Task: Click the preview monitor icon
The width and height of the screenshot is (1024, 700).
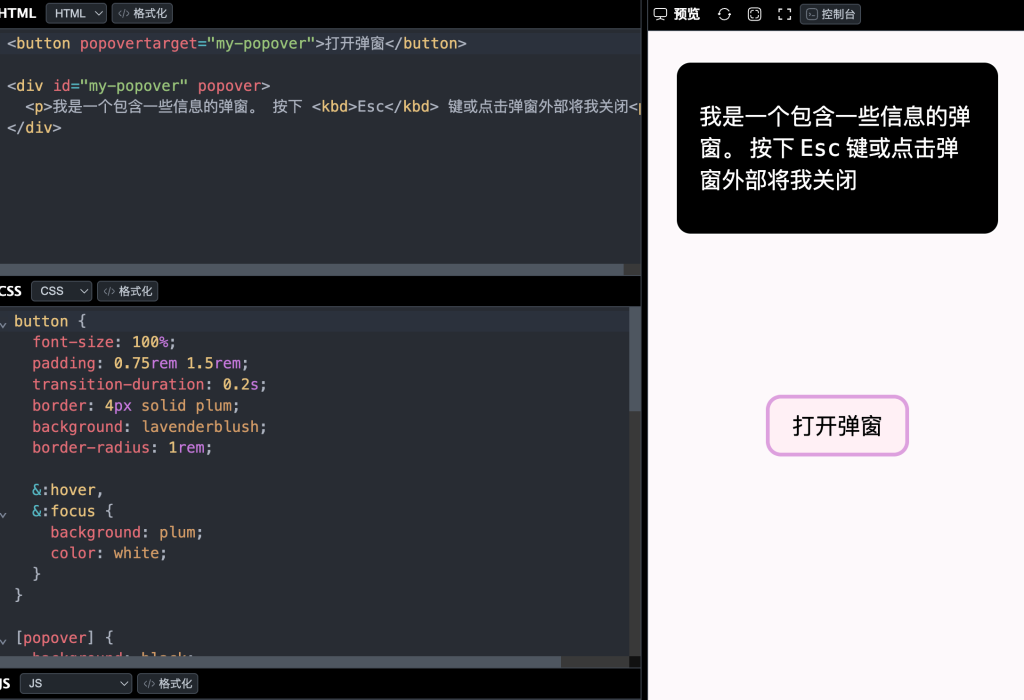Action: 659,13
